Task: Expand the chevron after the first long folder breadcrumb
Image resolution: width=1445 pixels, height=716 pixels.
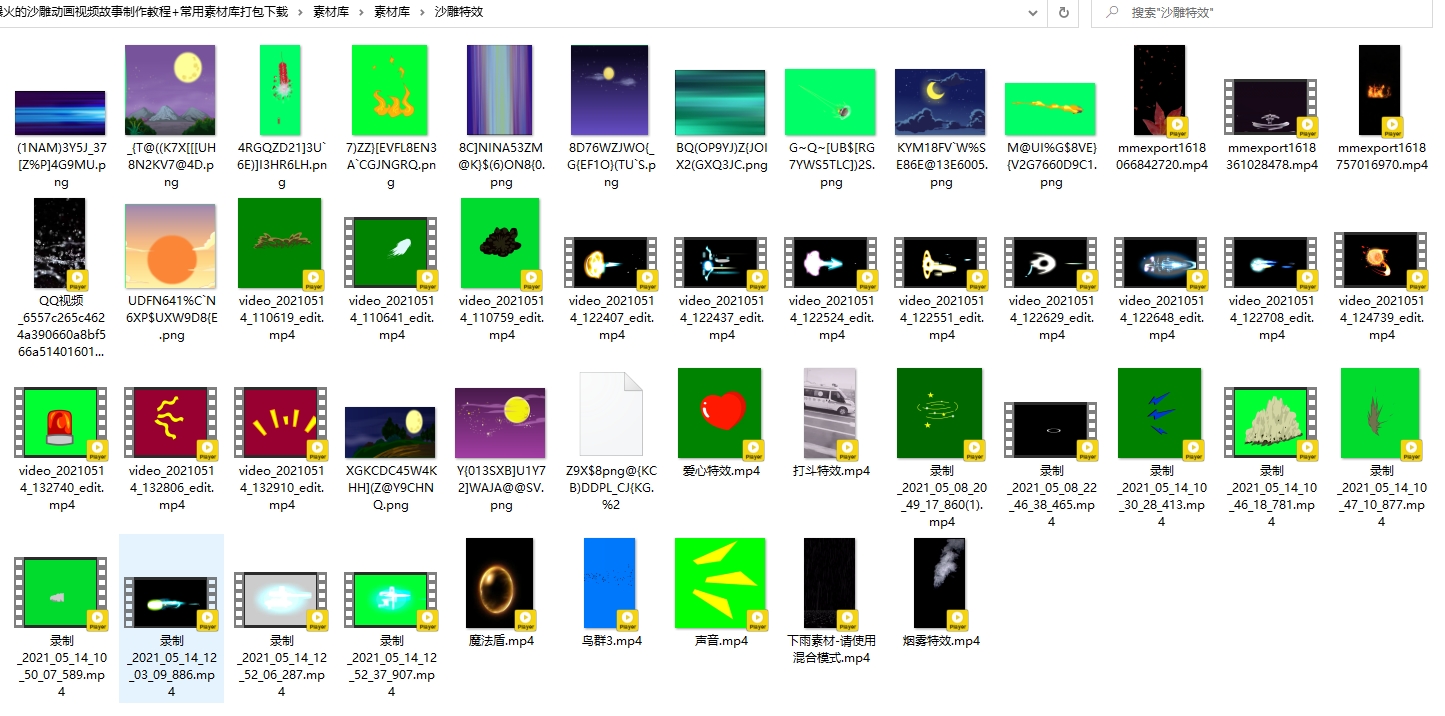Action: pyautogui.click(x=300, y=12)
